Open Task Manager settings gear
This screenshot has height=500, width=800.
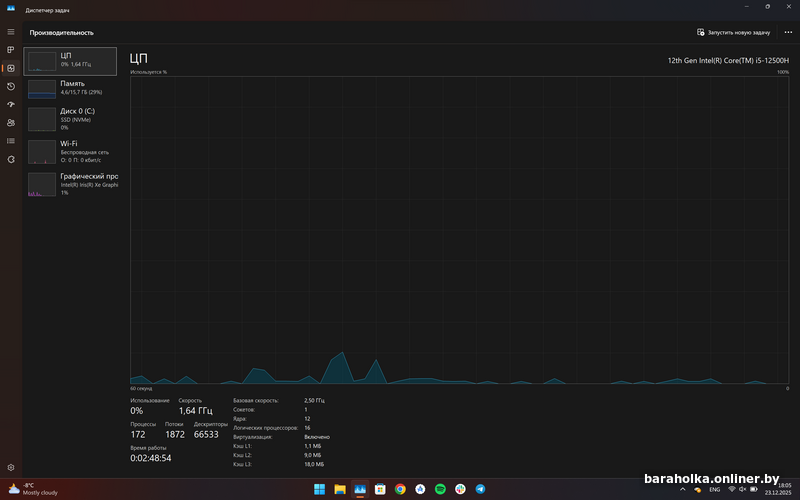(11, 467)
